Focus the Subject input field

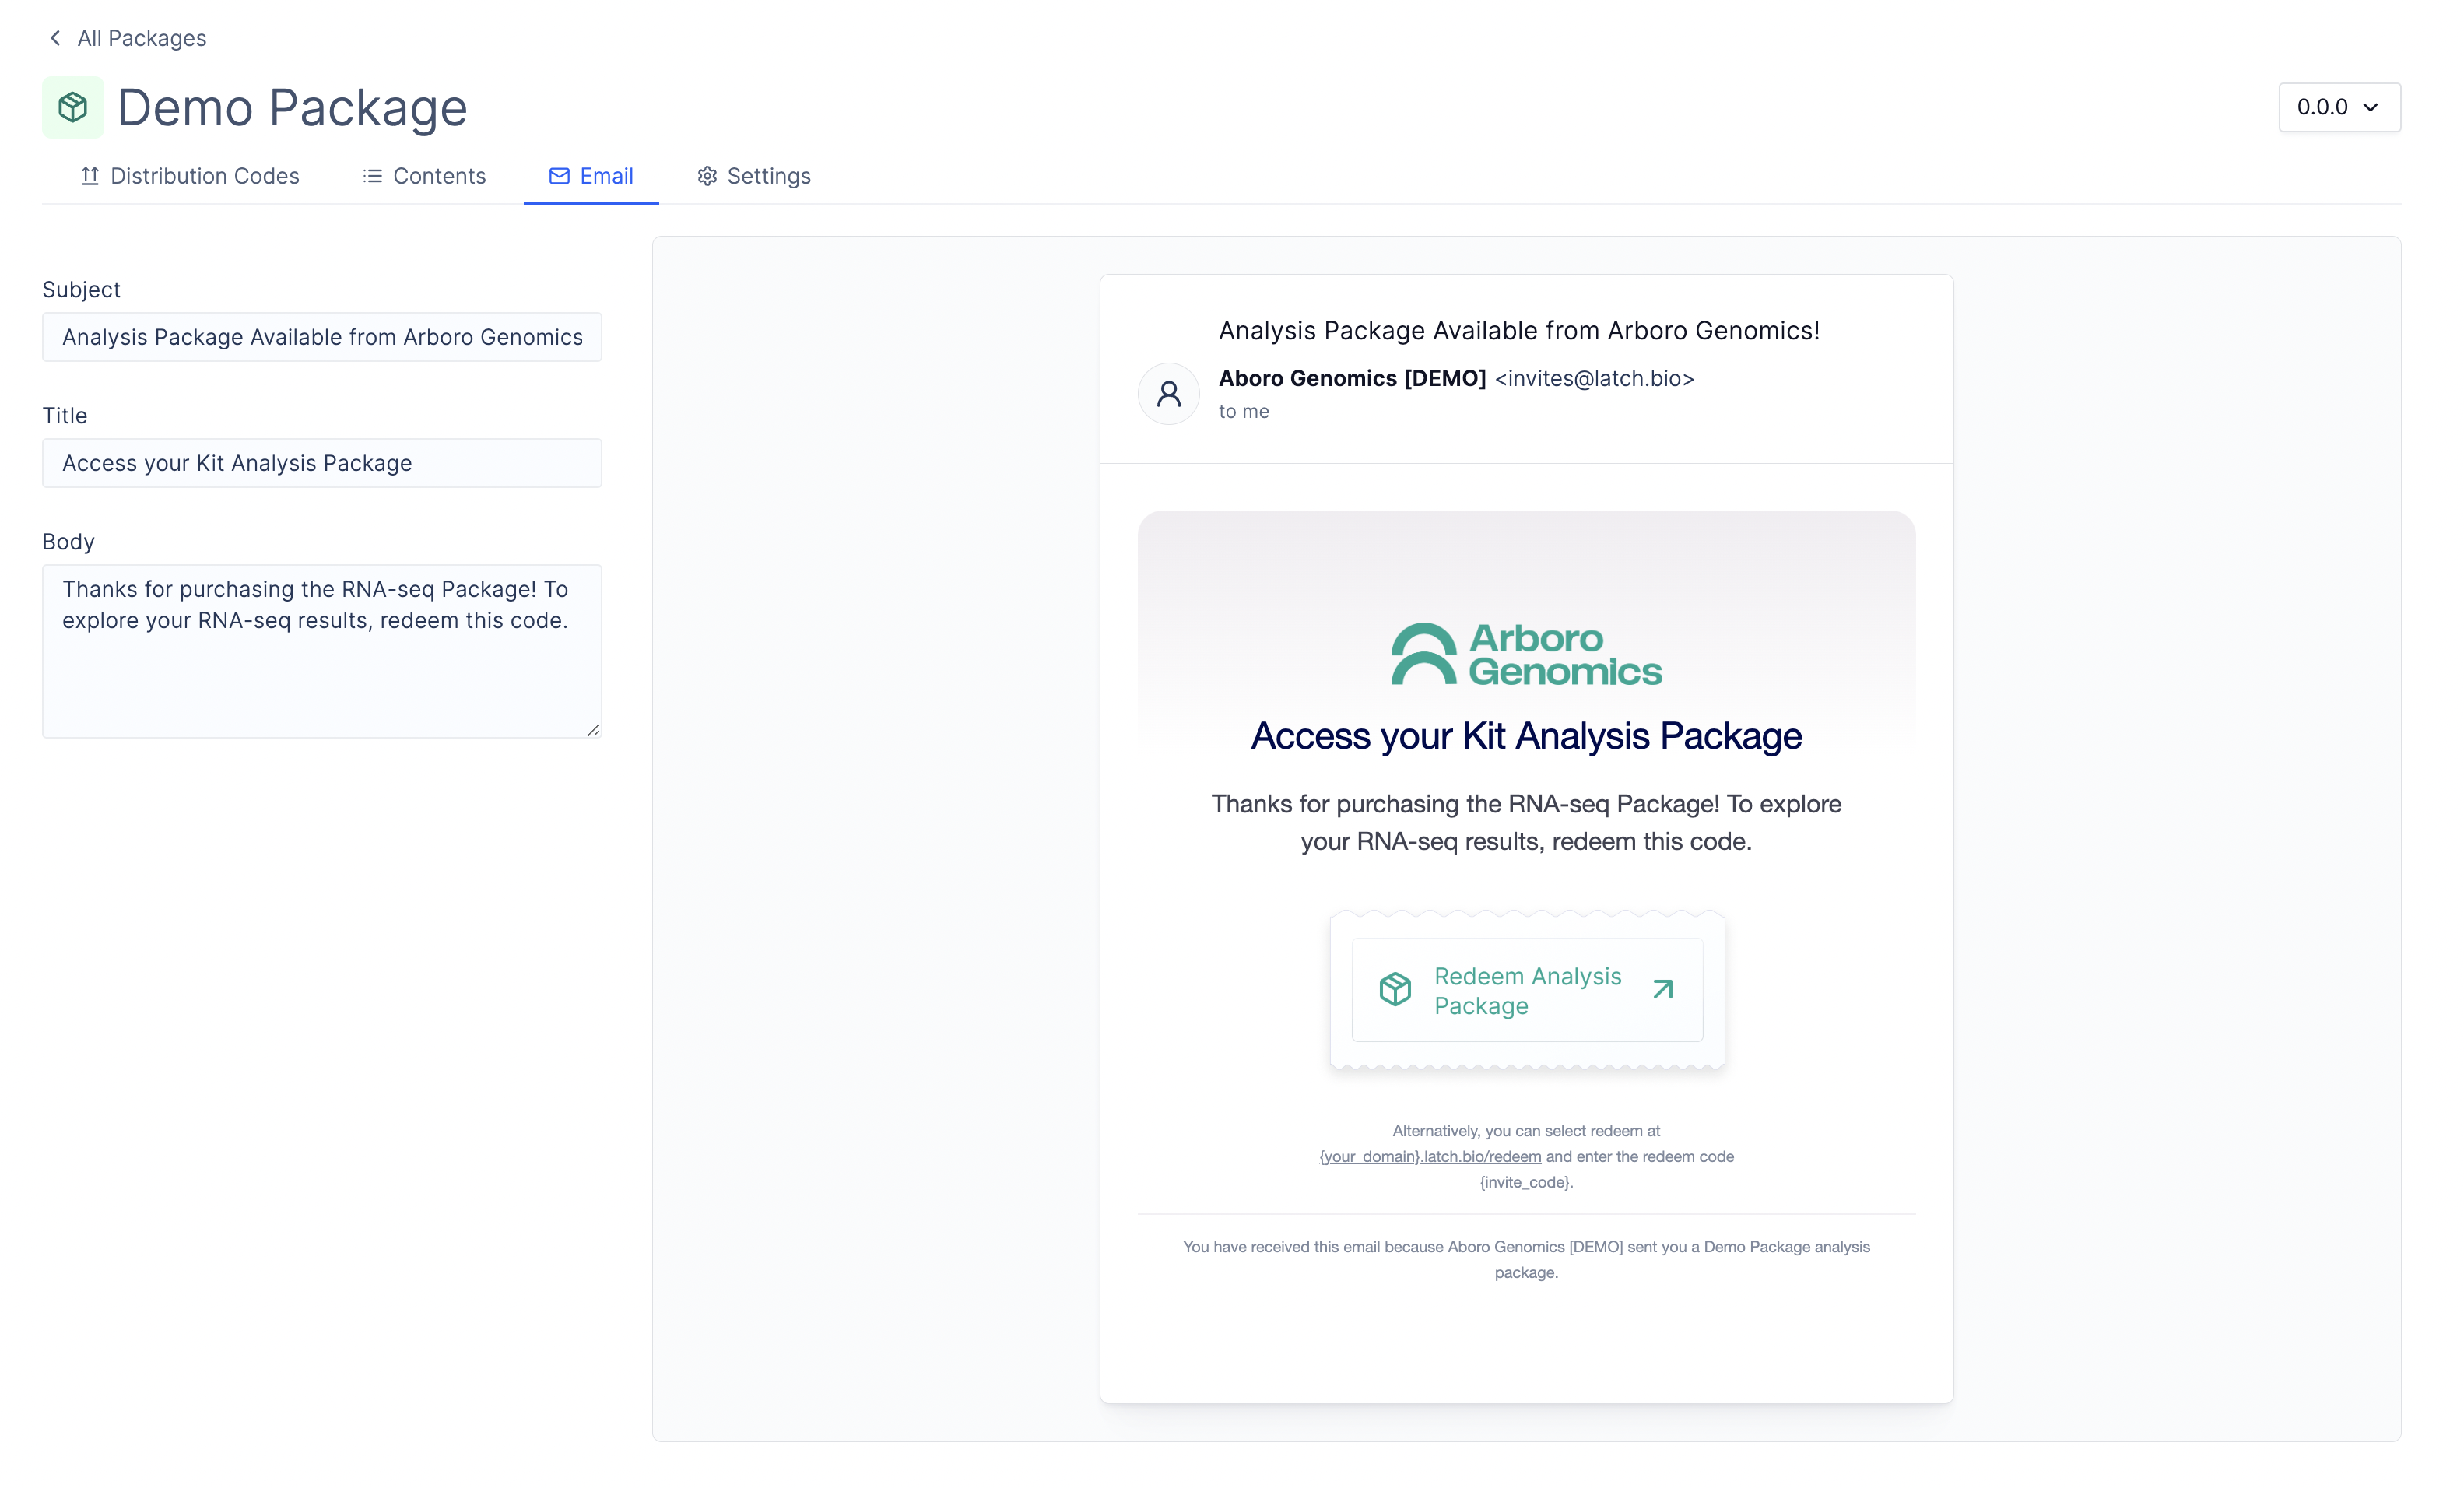(x=322, y=337)
